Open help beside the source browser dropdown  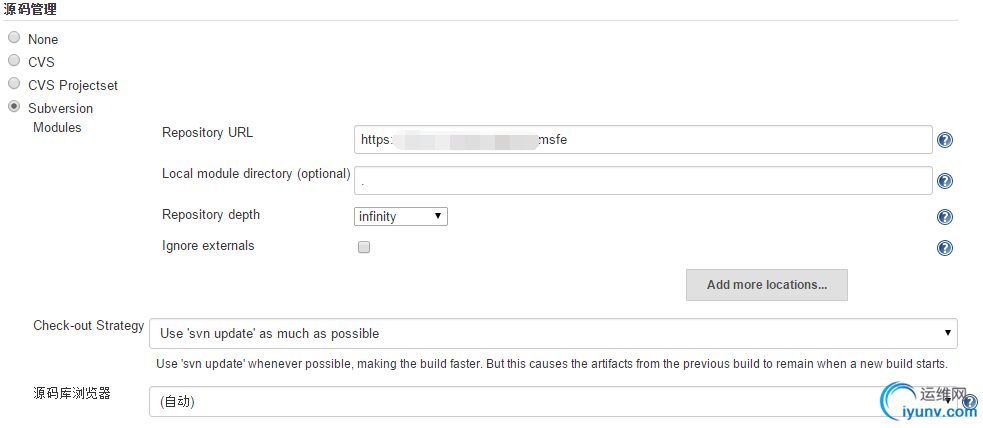[x=970, y=402]
